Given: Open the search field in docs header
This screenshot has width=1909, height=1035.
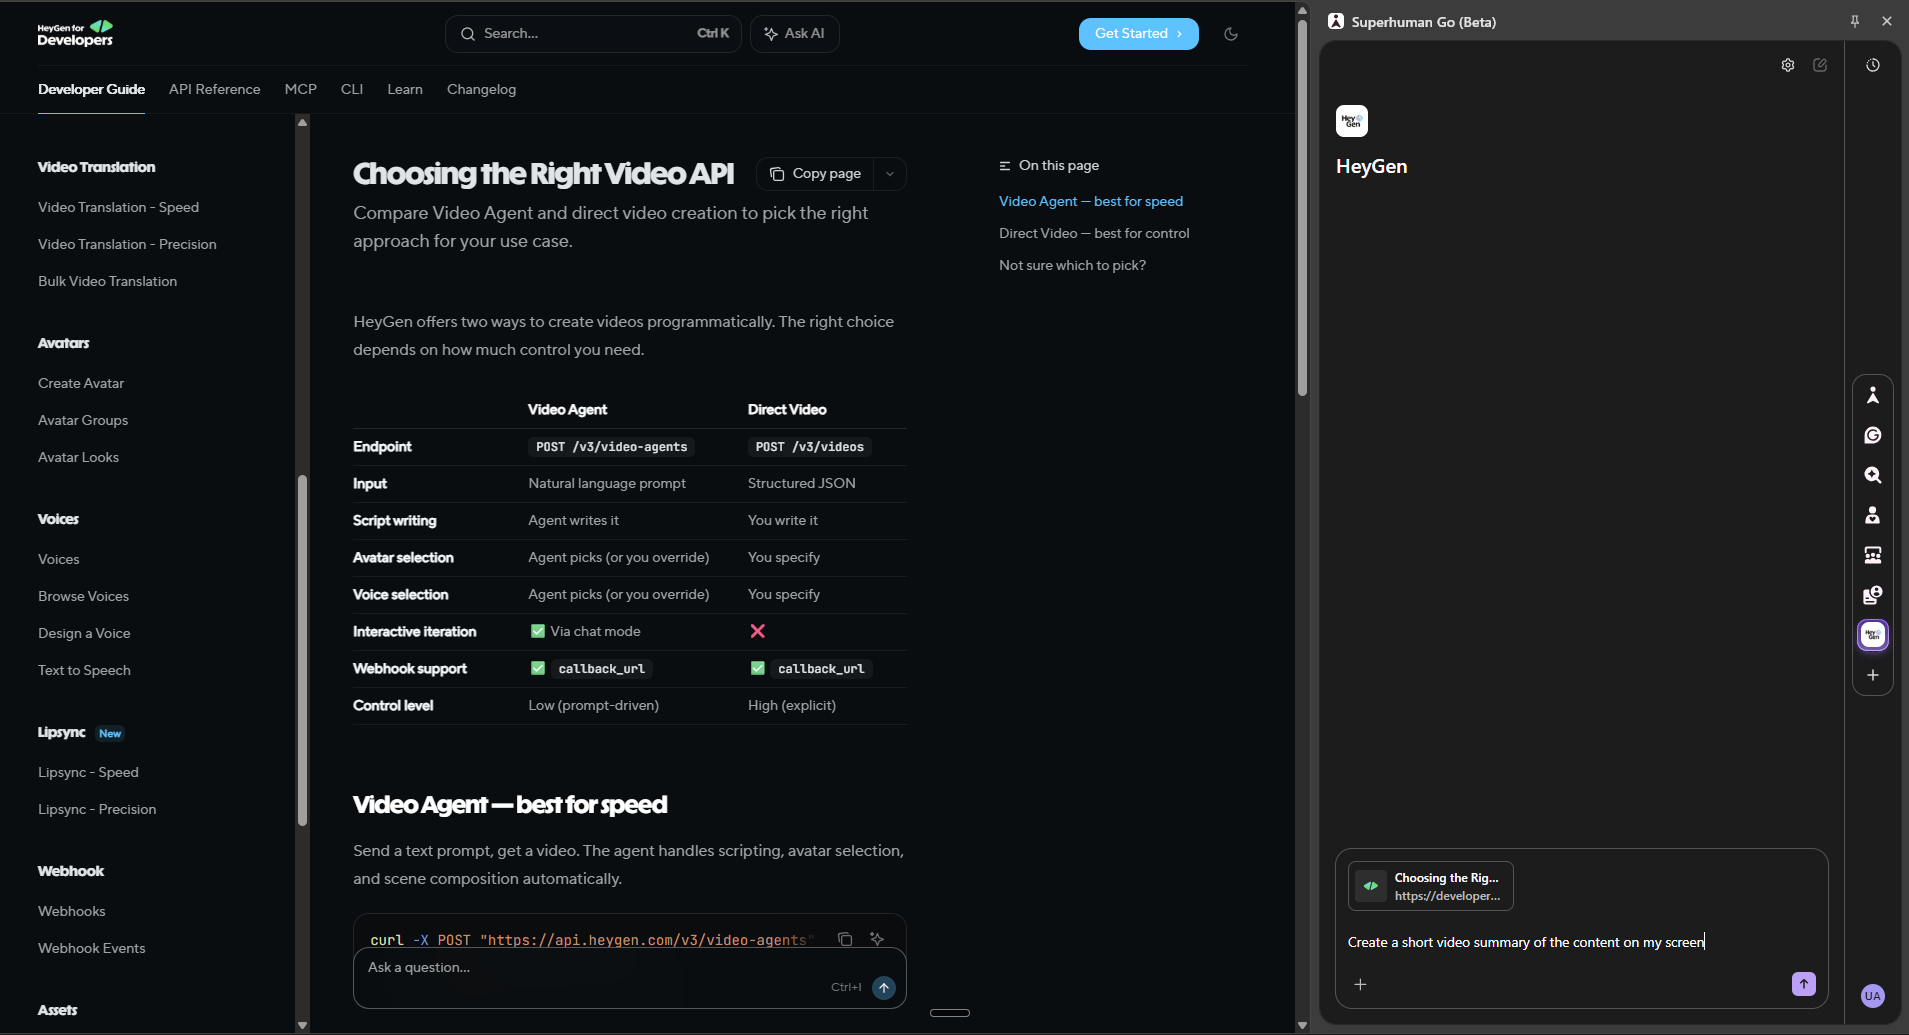Looking at the screenshot, I should pos(593,34).
